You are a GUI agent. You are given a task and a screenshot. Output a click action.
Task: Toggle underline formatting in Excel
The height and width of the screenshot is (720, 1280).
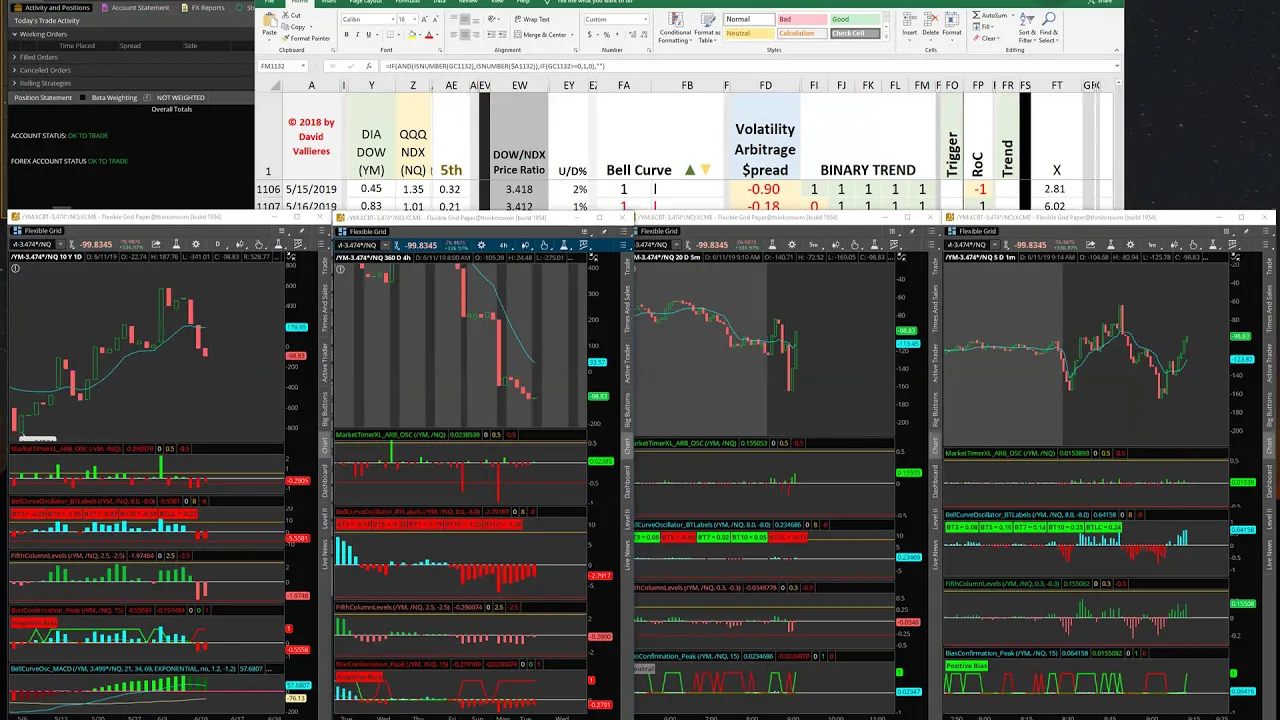pos(369,35)
